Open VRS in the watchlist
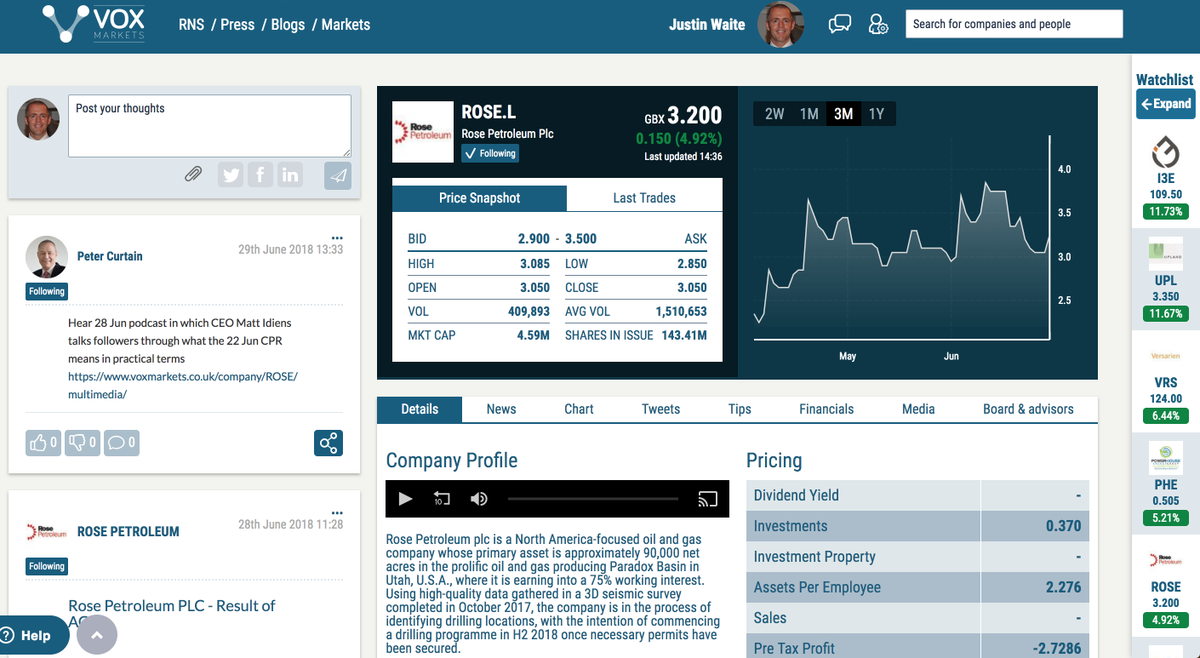The height and width of the screenshot is (658, 1200). pyautogui.click(x=1166, y=384)
